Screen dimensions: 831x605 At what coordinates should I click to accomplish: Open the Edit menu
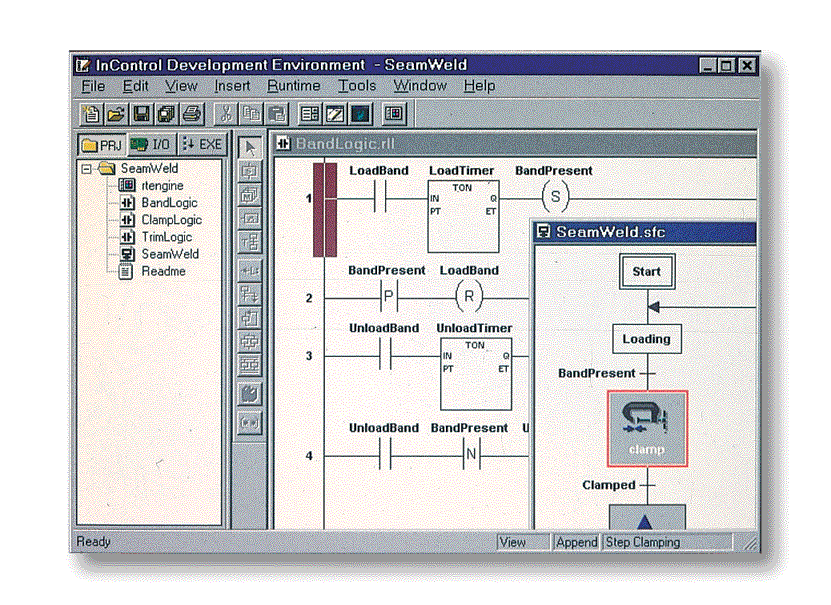click(x=136, y=86)
